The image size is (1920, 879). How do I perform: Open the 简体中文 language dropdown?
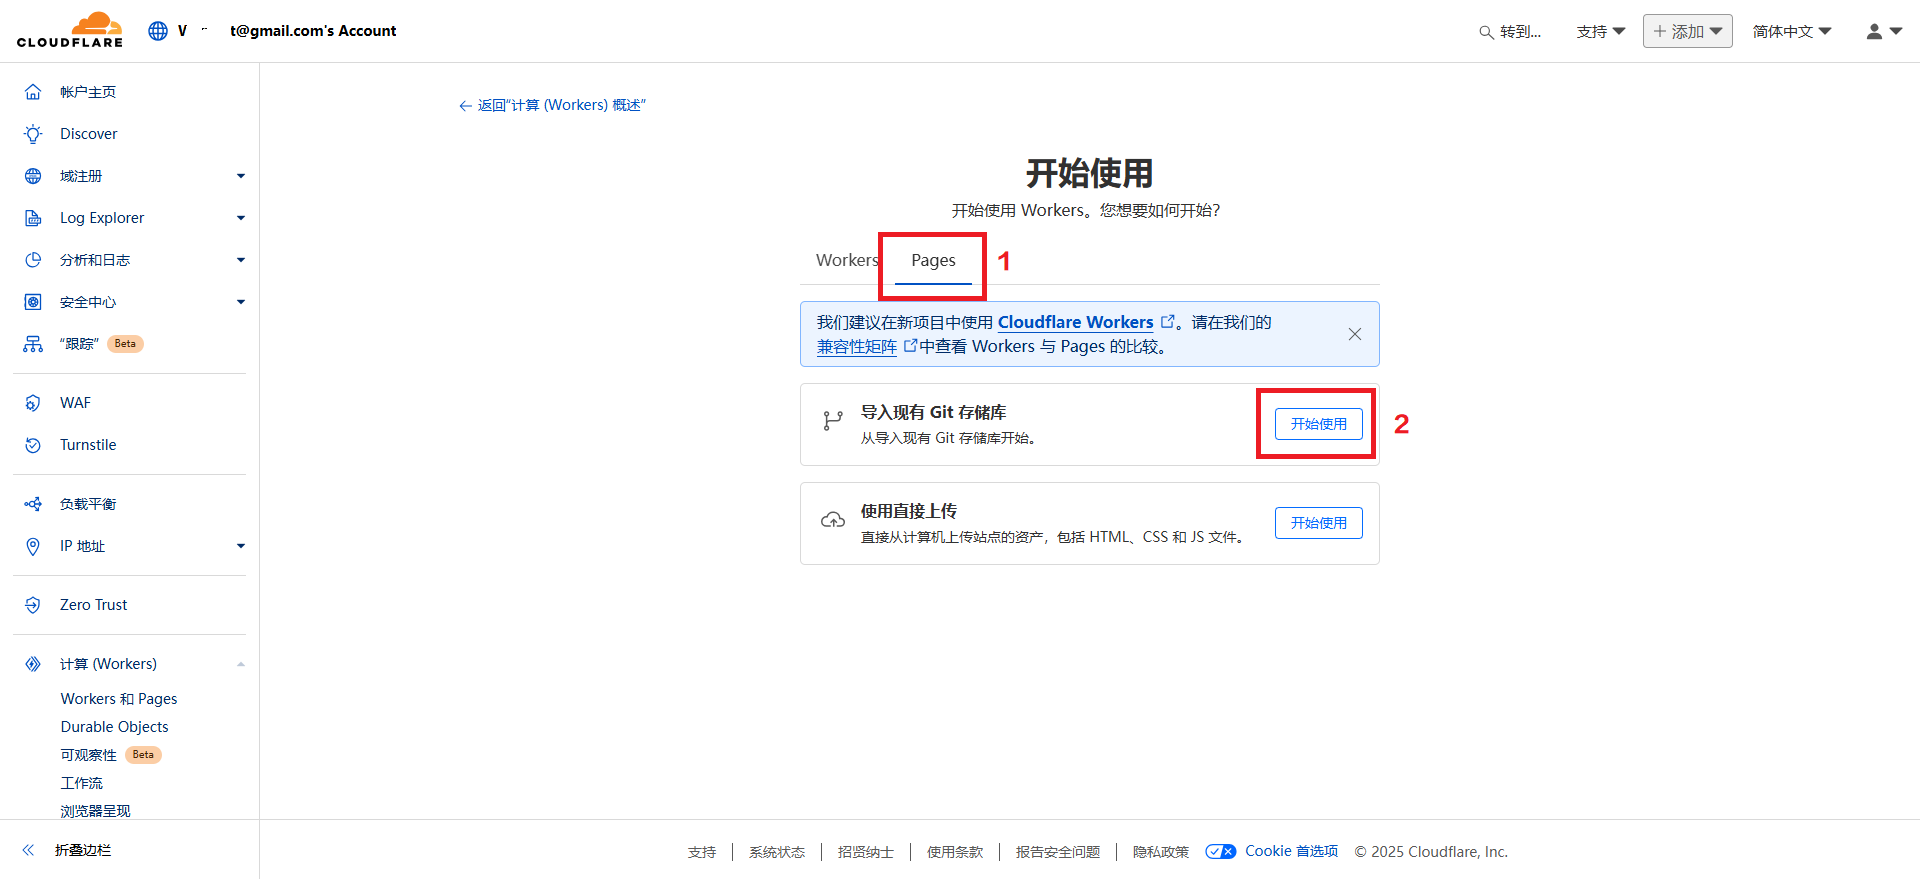[1791, 31]
